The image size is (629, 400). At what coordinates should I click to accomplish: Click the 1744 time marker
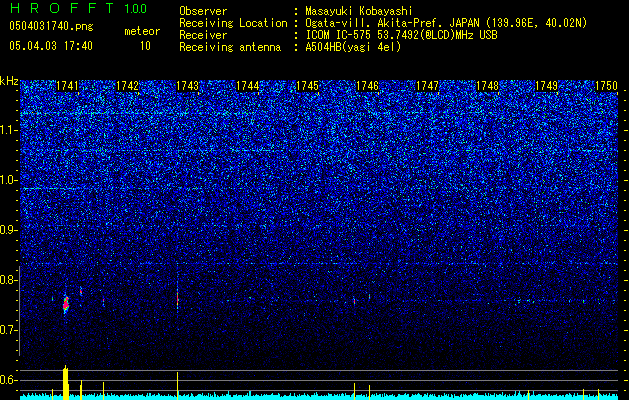248,86
